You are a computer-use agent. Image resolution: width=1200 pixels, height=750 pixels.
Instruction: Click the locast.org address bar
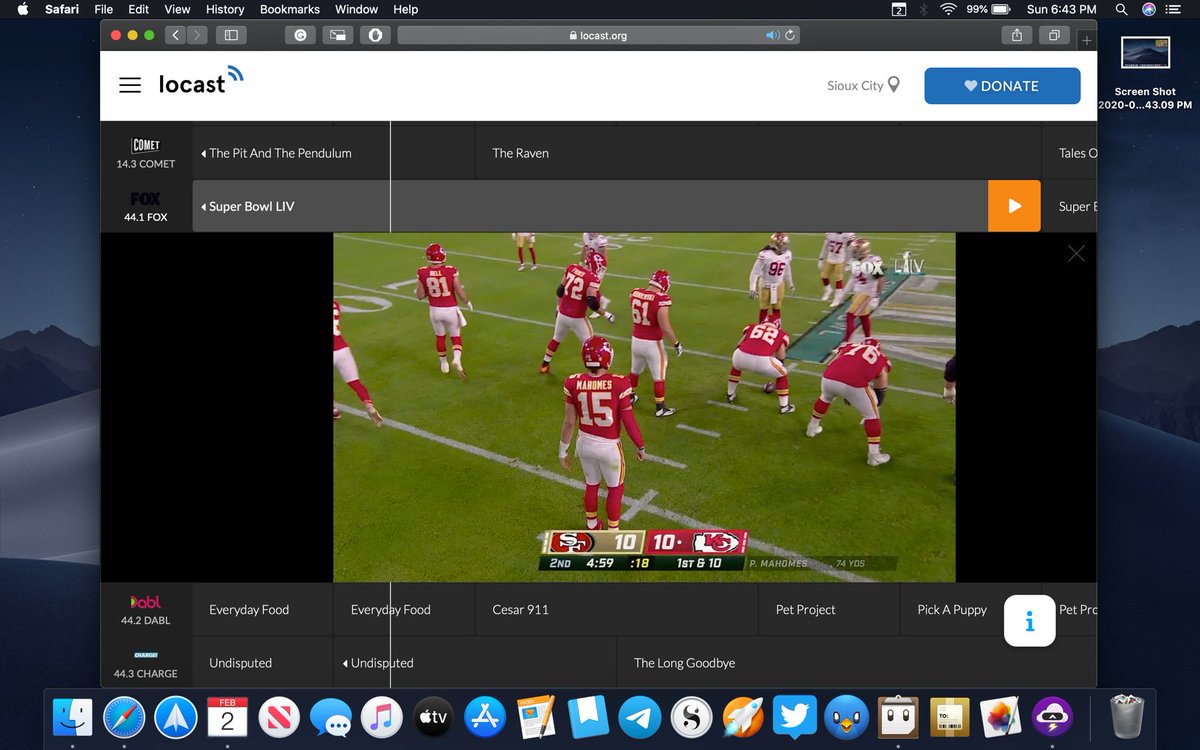click(598, 35)
